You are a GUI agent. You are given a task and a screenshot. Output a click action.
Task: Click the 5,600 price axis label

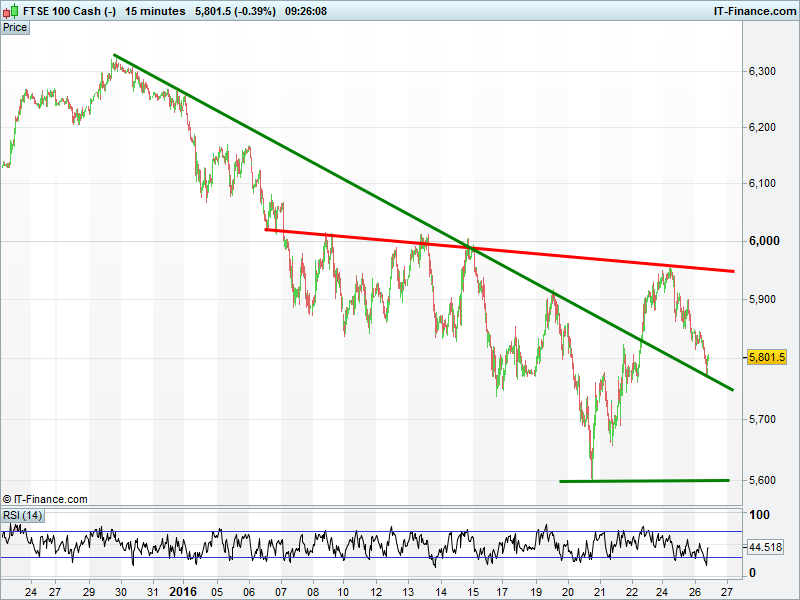click(x=762, y=480)
